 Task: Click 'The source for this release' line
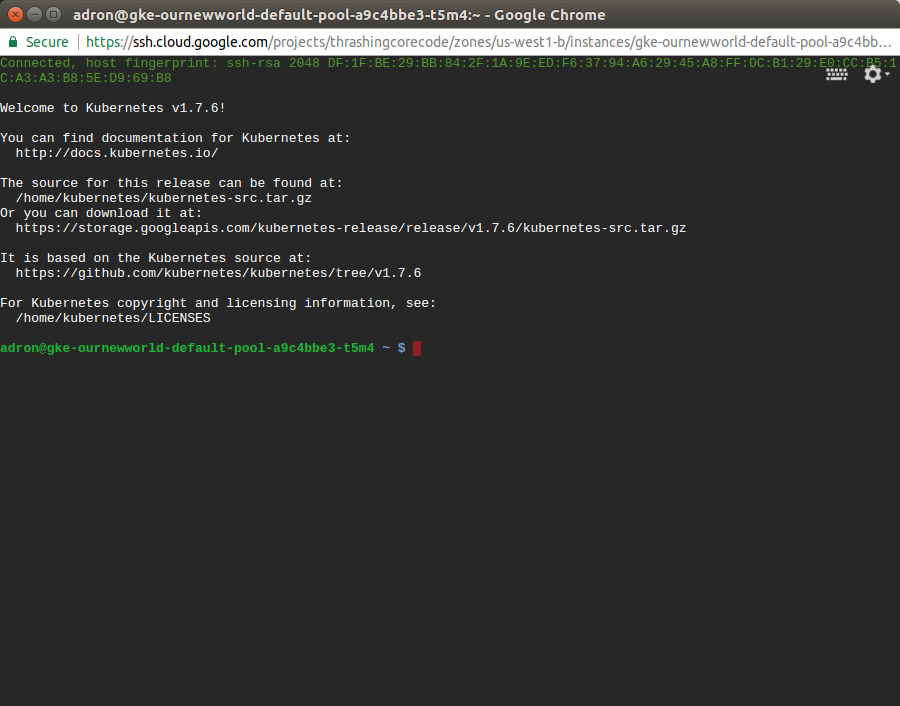pyautogui.click(x=171, y=183)
